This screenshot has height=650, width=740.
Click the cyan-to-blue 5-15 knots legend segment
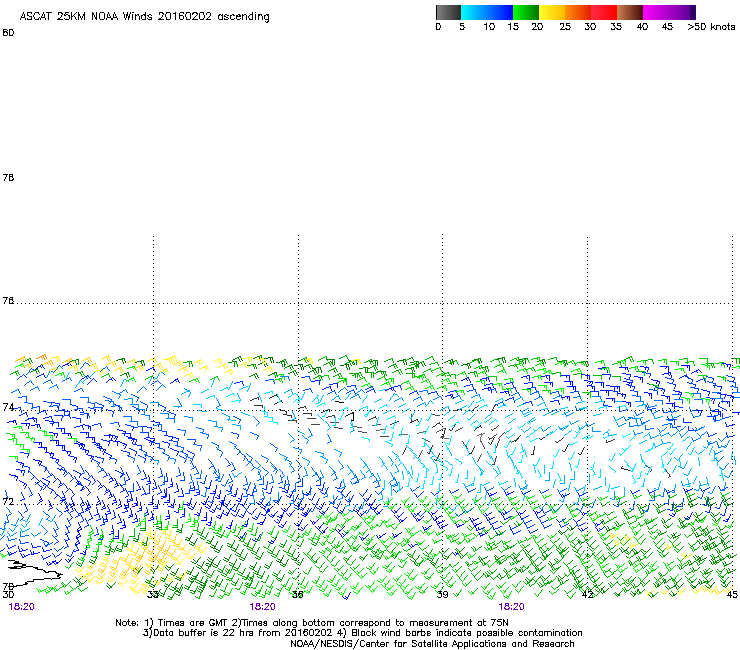pos(487,12)
